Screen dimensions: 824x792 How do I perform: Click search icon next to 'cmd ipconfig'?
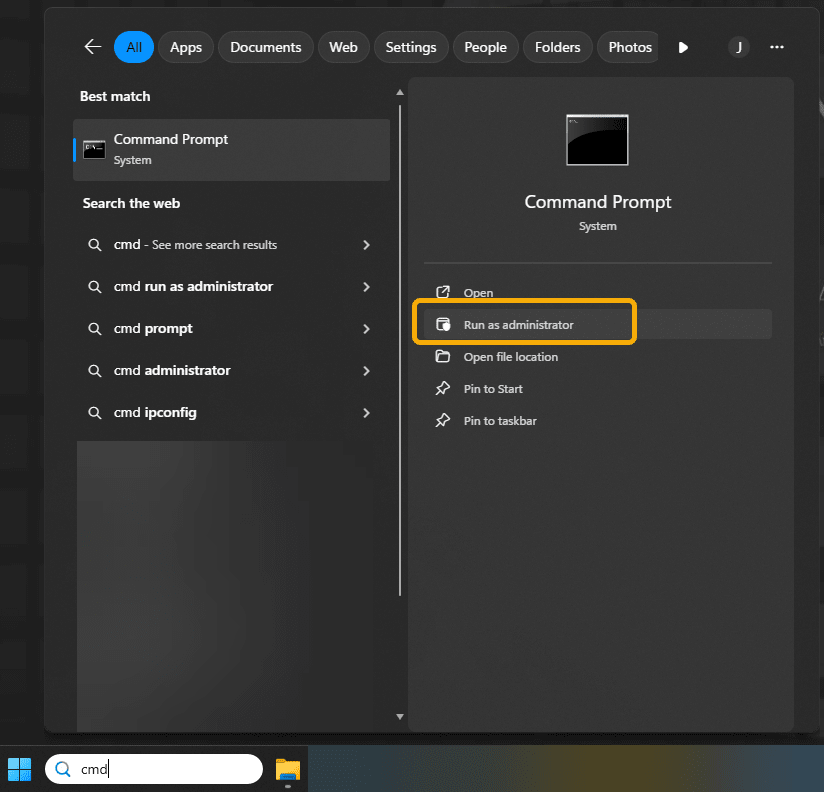[x=95, y=413]
